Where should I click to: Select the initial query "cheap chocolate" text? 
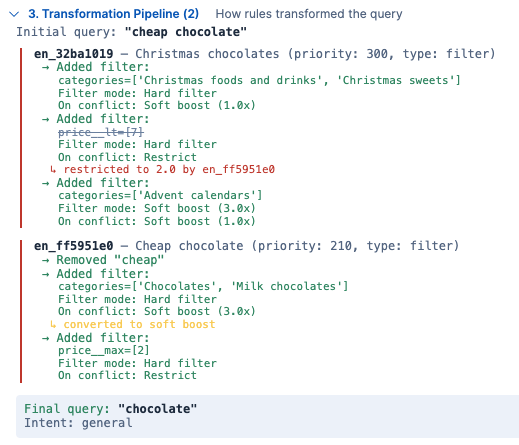point(186,32)
